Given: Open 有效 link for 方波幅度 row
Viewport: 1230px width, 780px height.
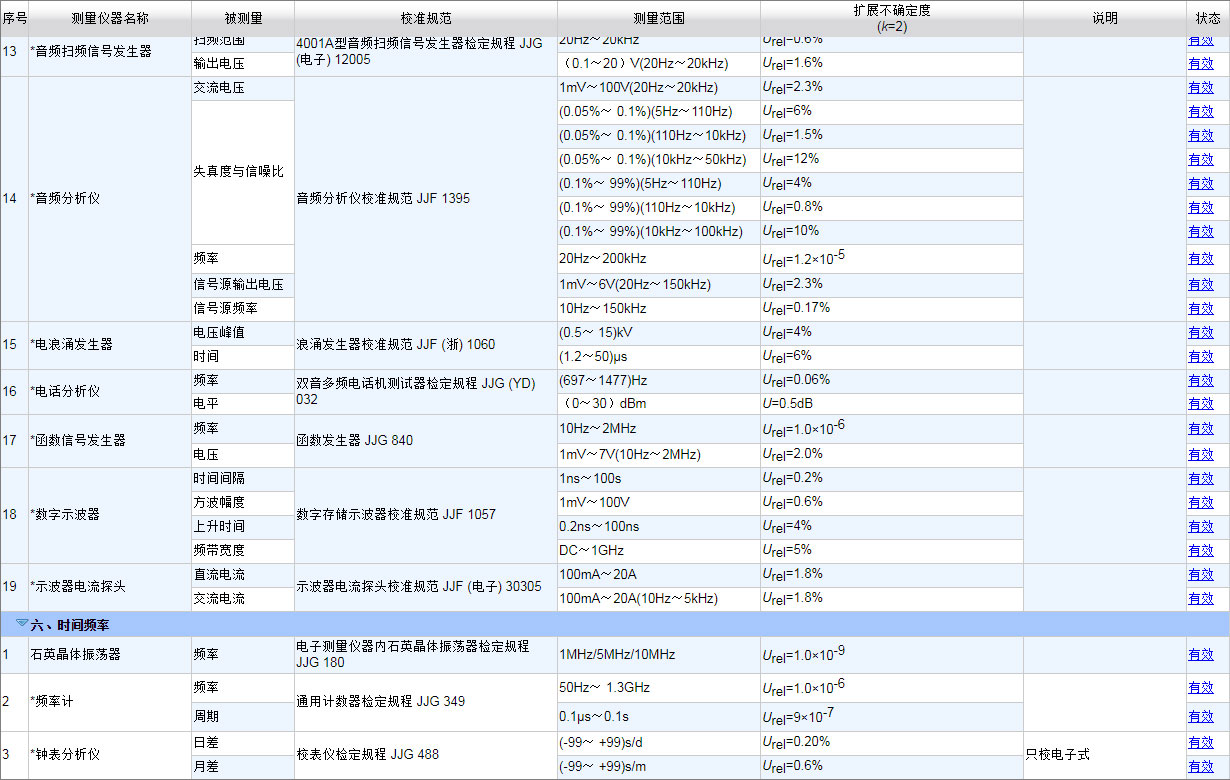Looking at the screenshot, I should [x=1200, y=503].
